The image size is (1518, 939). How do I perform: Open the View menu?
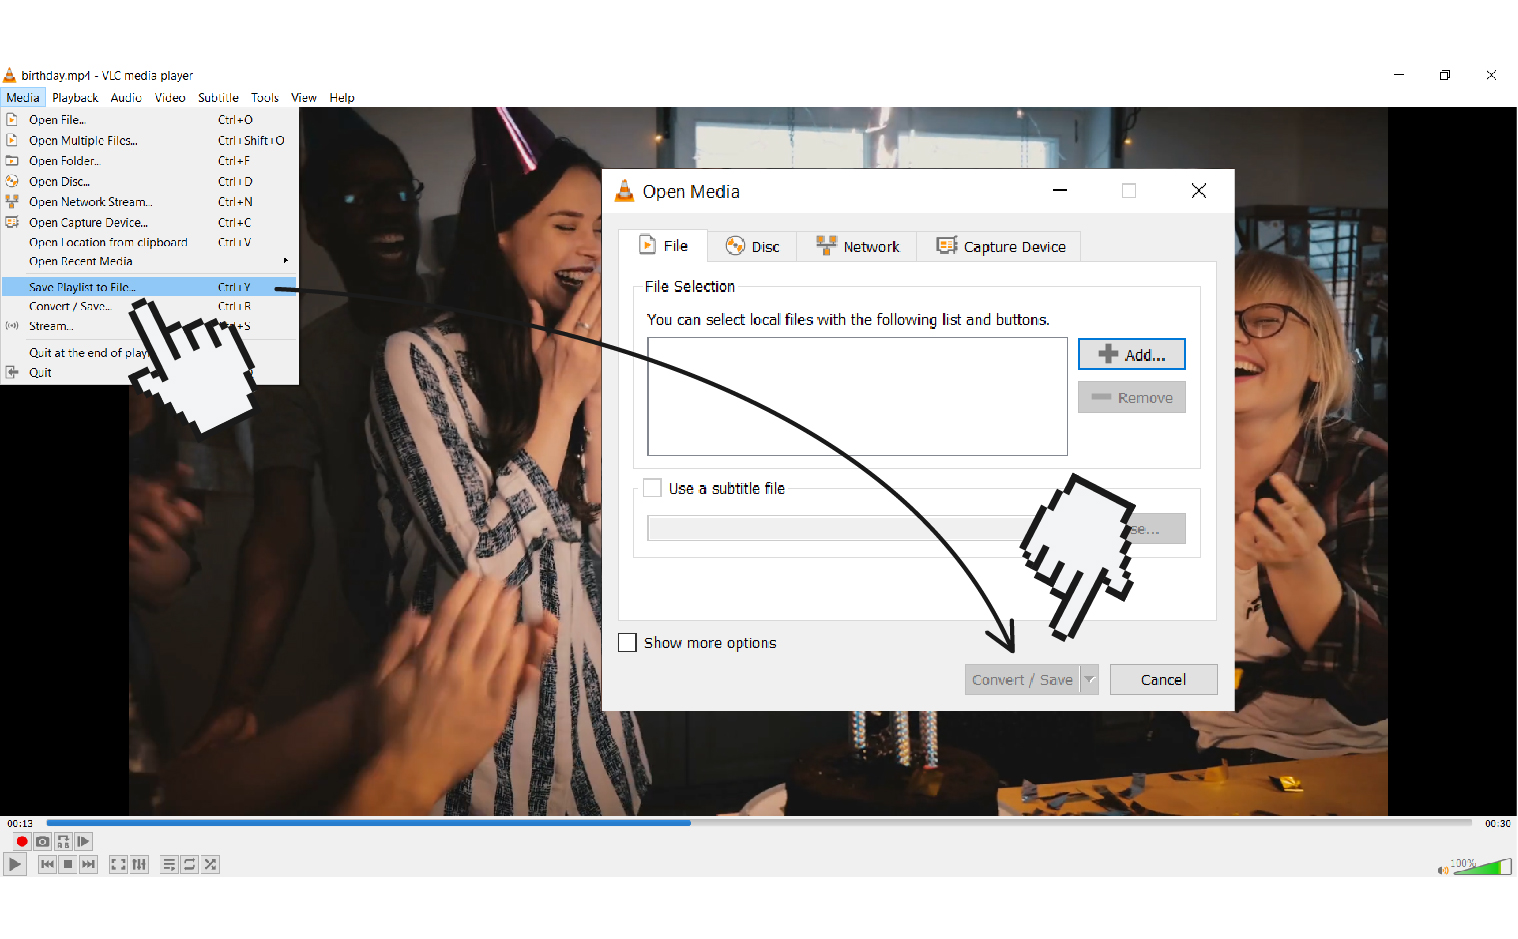304,98
